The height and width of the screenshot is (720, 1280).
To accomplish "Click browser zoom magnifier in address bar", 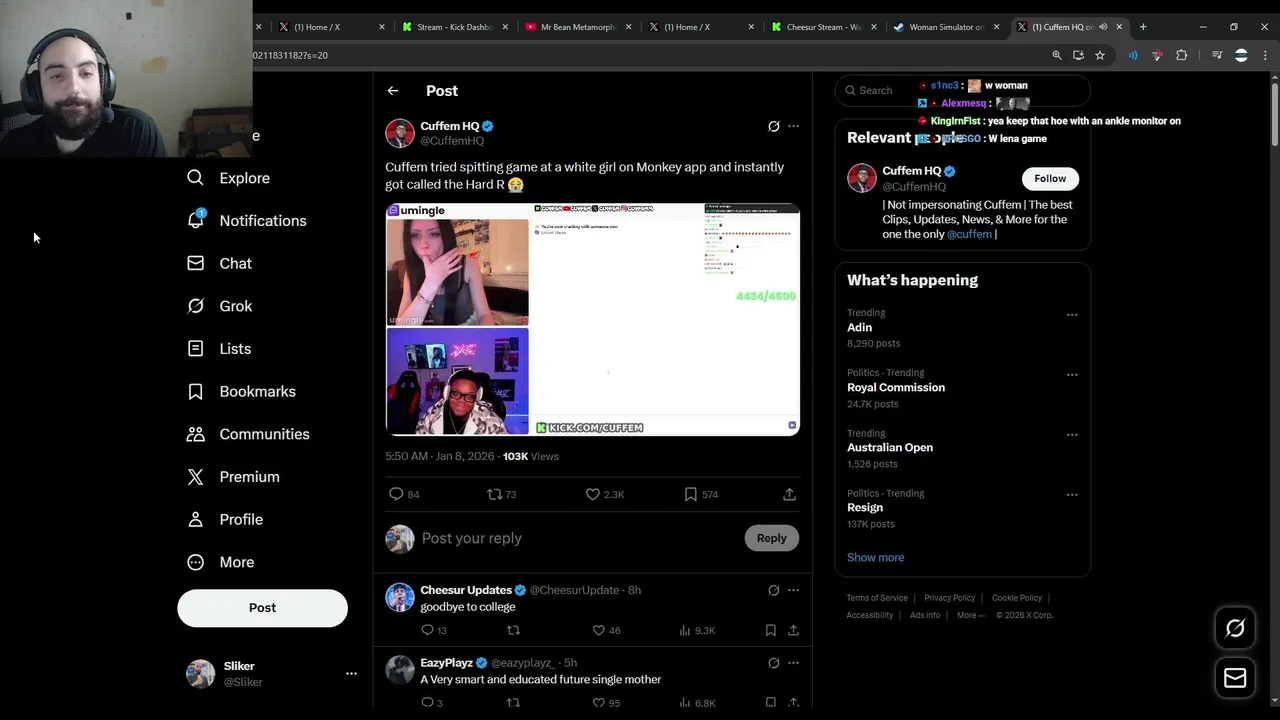I will point(1057,55).
